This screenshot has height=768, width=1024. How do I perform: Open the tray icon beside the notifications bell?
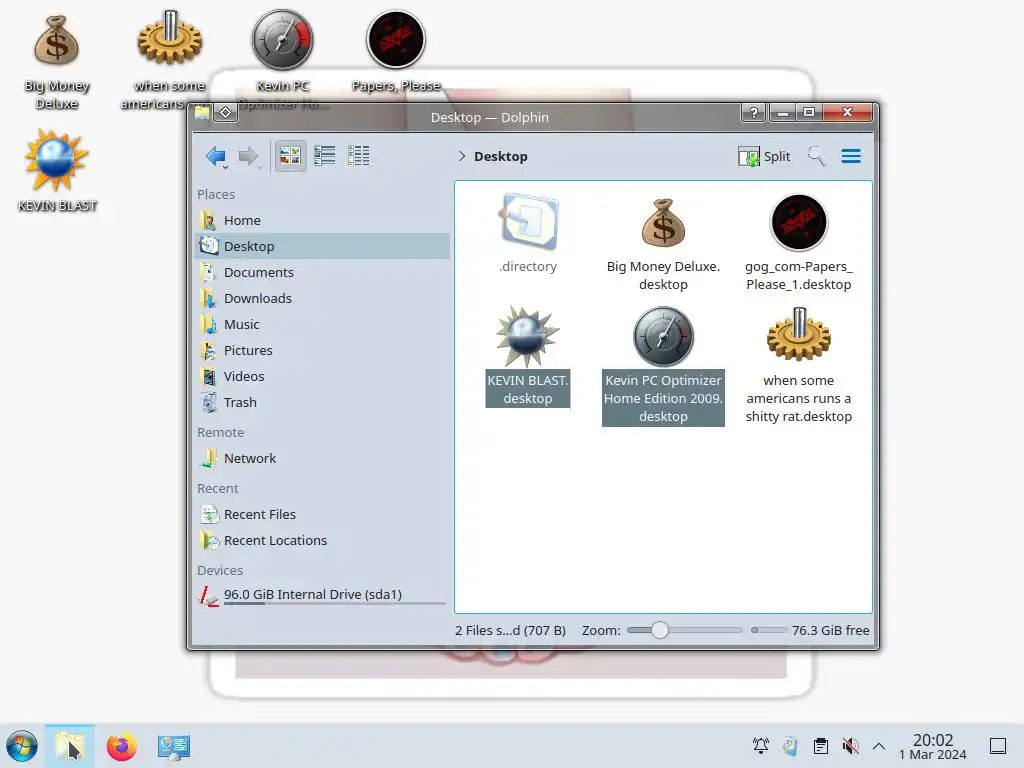[x=790, y=746]
